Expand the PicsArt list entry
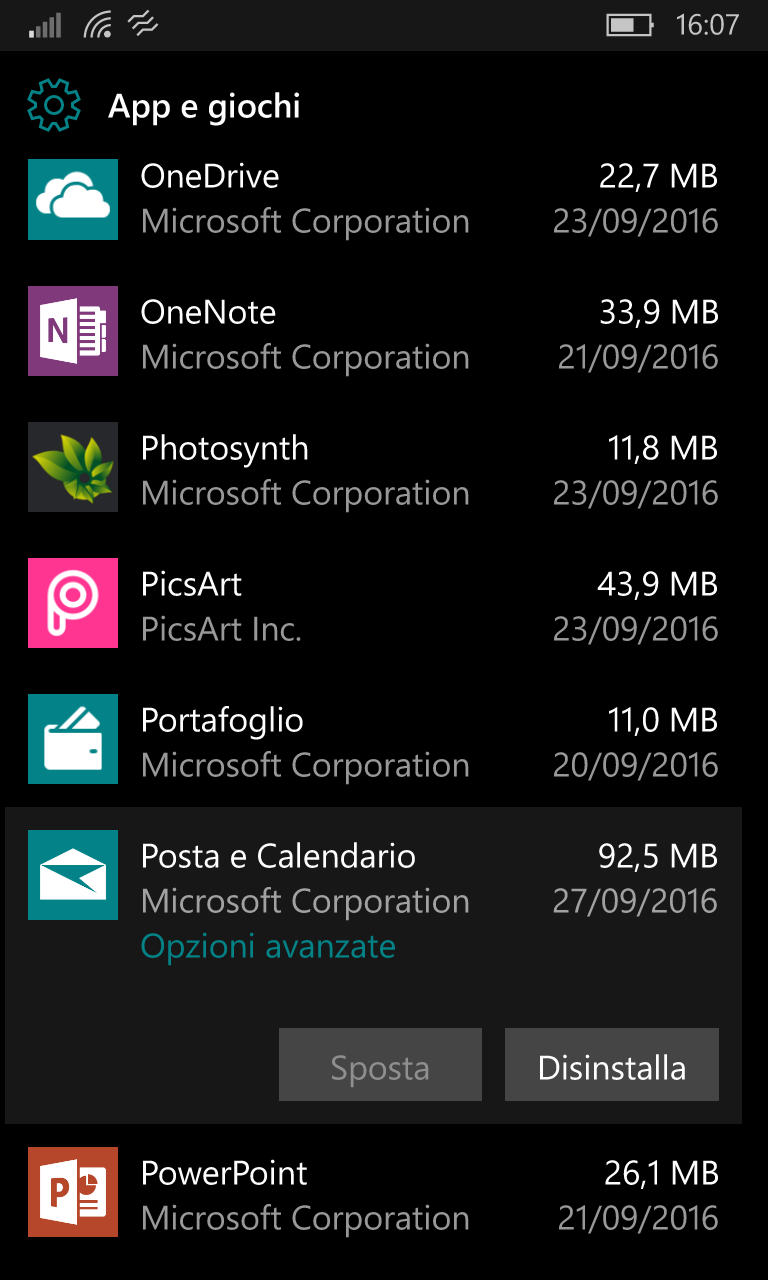Viewport: 768px width, 1280px height. point(384,604)
